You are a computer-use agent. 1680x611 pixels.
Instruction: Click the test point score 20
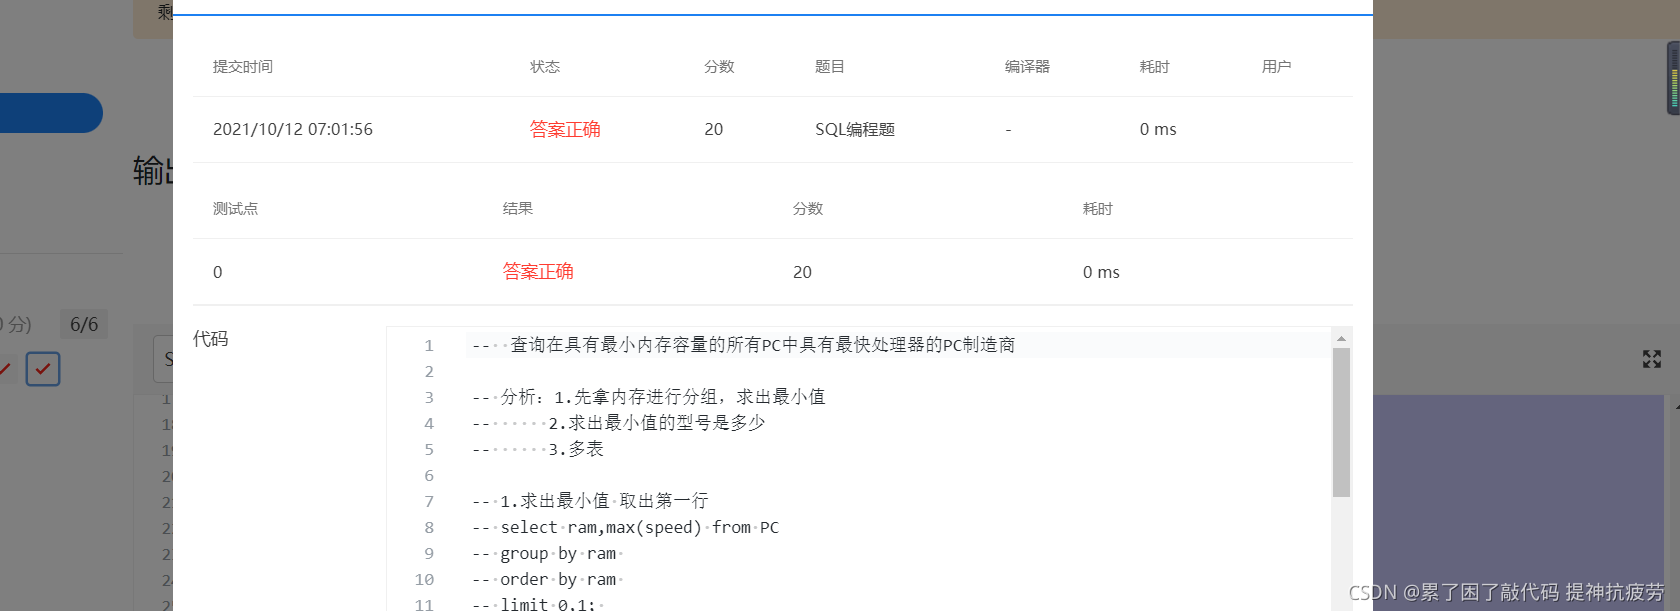coord(802,272)
